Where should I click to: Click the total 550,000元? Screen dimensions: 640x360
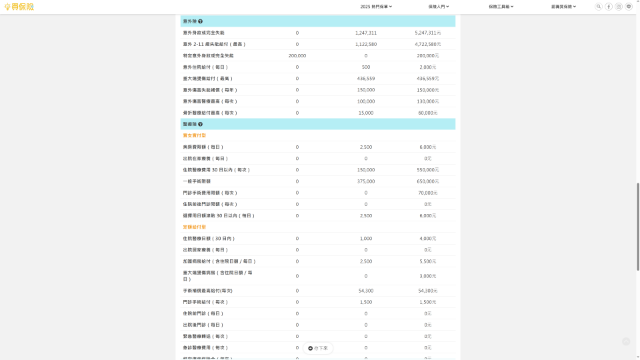pos(428,170)
